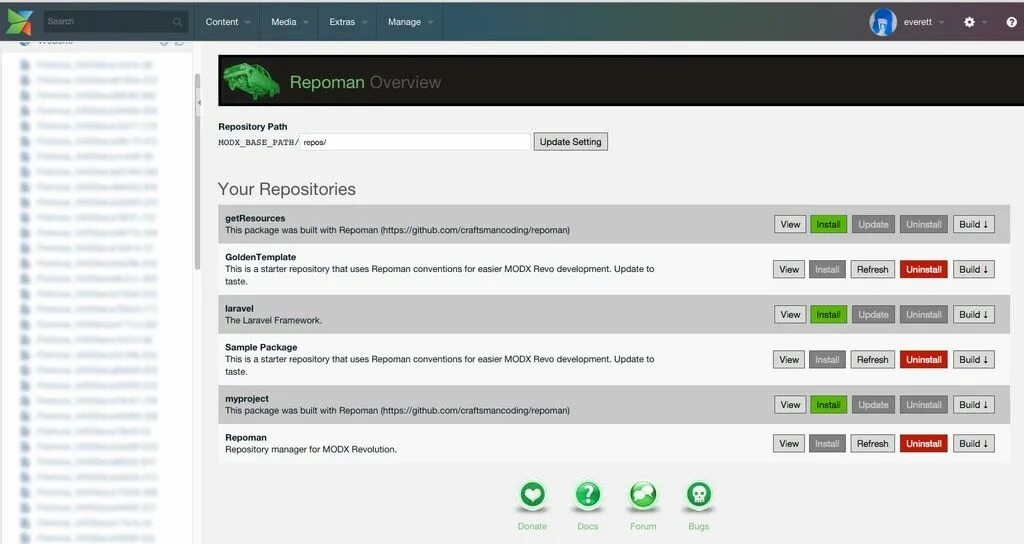The height and width of the screenshot is (544, 1024).
Task: Click the Donate heart icon
Action: tap(532, 494)
